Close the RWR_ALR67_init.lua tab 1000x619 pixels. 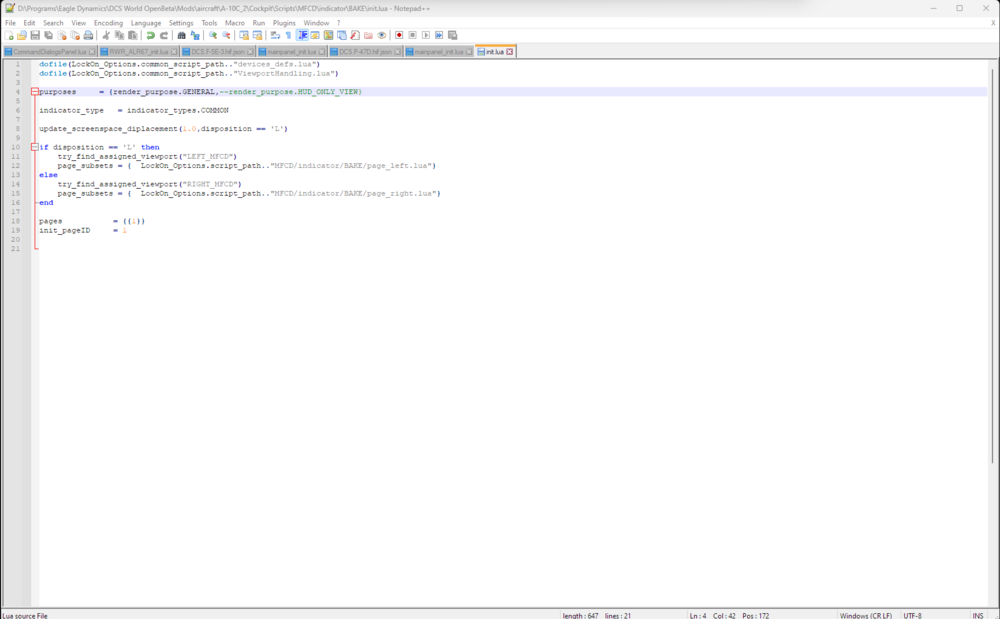(174, 52)
